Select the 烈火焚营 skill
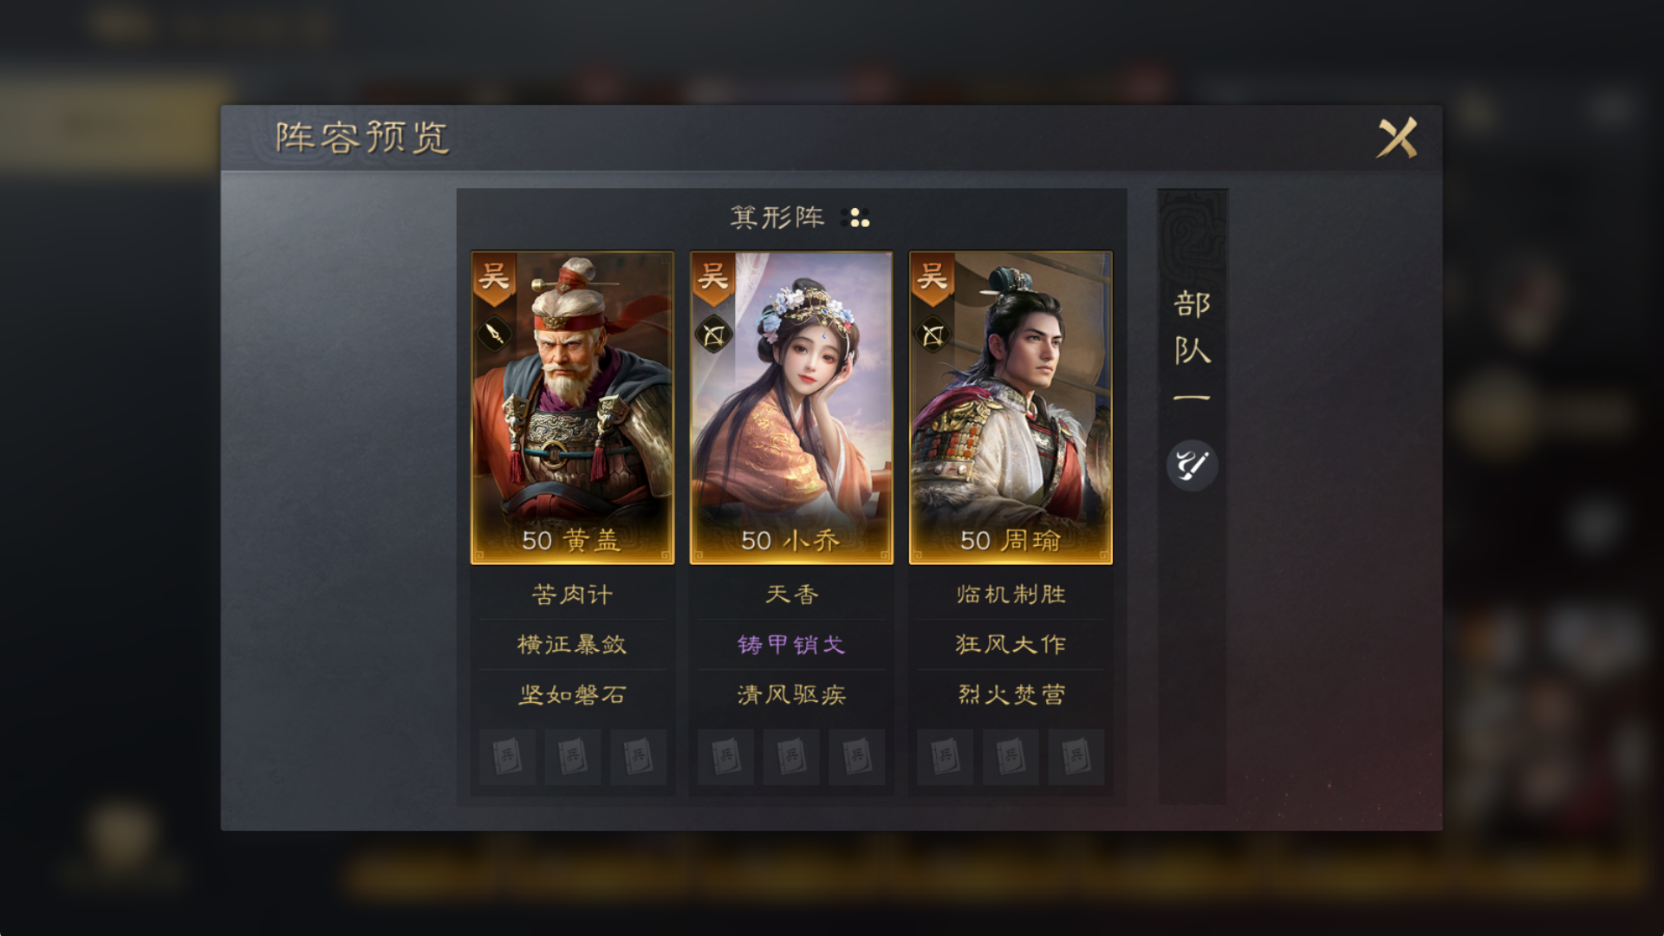This screenshot has height=936, width=1664. point(1010,695)
